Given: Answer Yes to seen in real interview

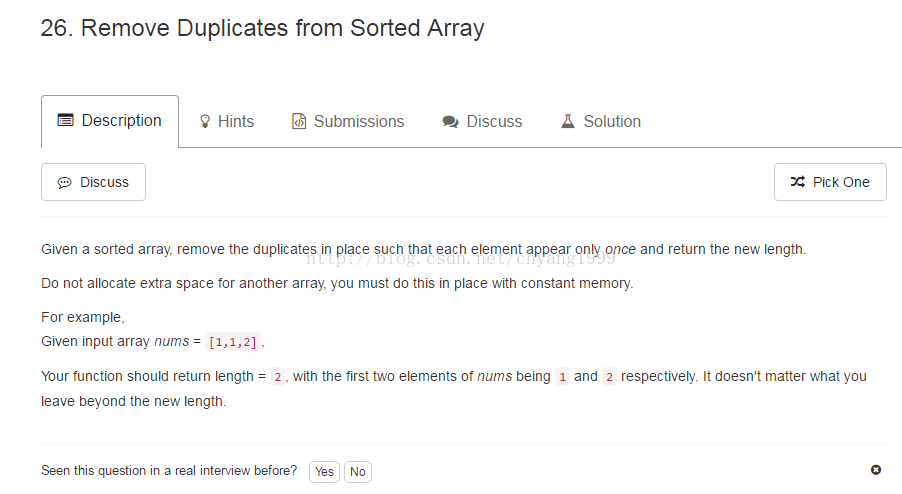Looking at the screenshot, I should 324,472.
